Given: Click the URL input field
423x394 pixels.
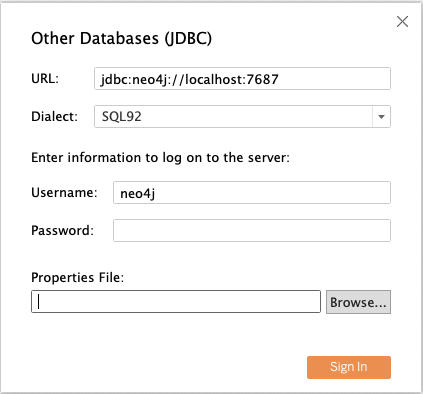Looking at the screenshot, I should (x=242, y=79).
